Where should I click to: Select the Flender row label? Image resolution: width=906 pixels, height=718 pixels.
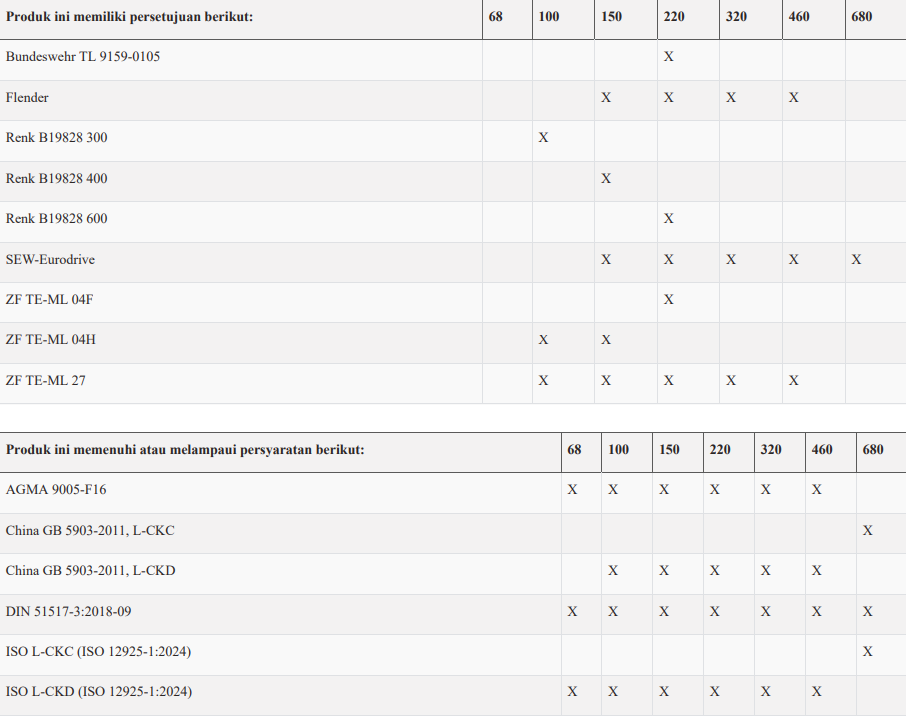click(27, 98)
